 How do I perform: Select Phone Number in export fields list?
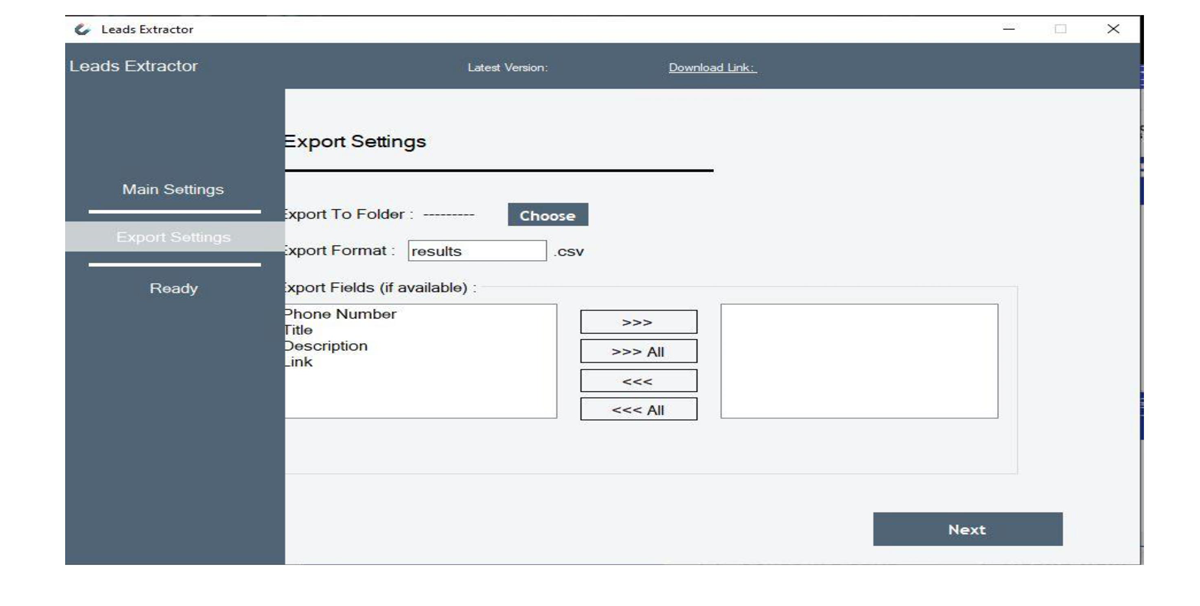(x=340, y=314)
